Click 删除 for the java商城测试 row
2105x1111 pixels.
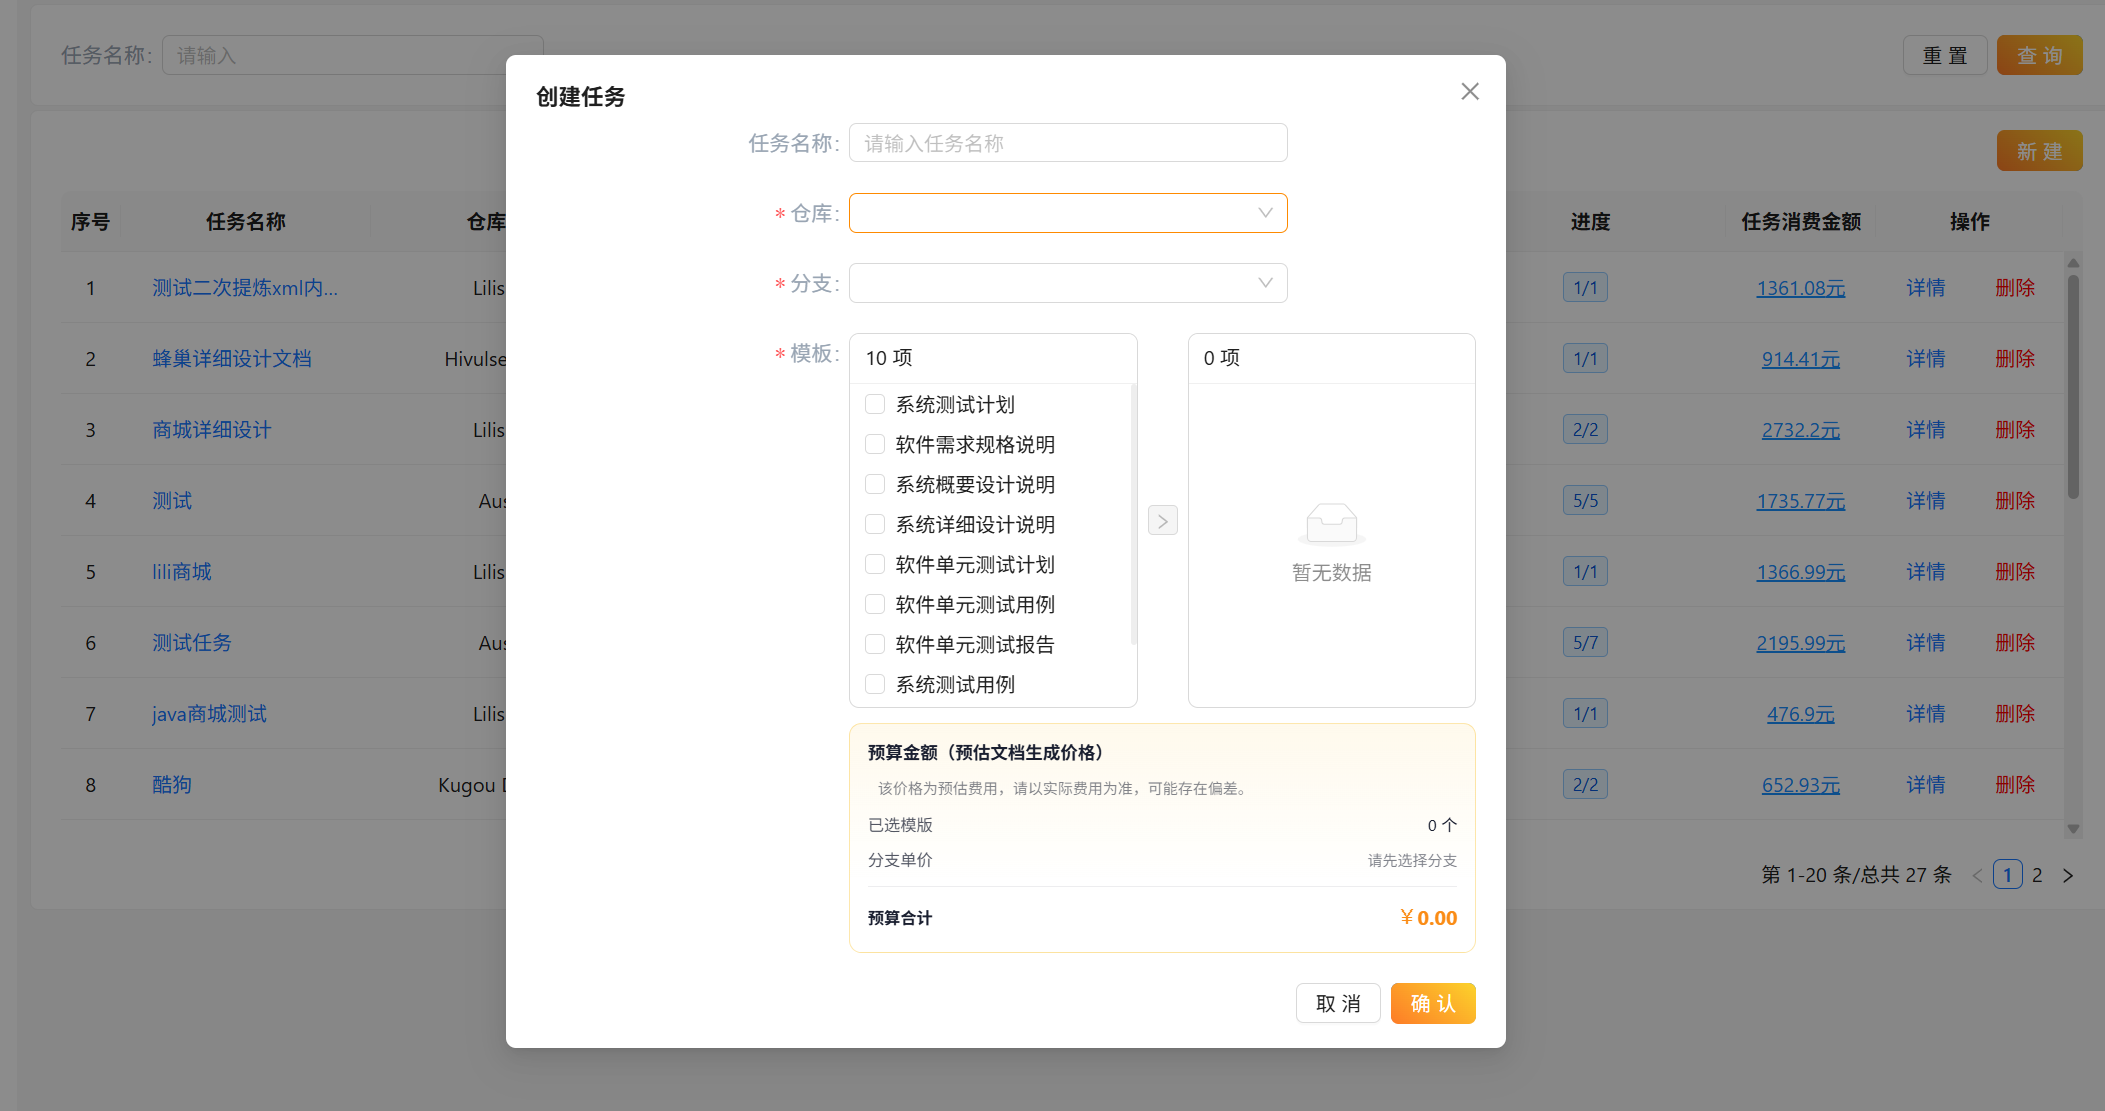point(2015,713)
